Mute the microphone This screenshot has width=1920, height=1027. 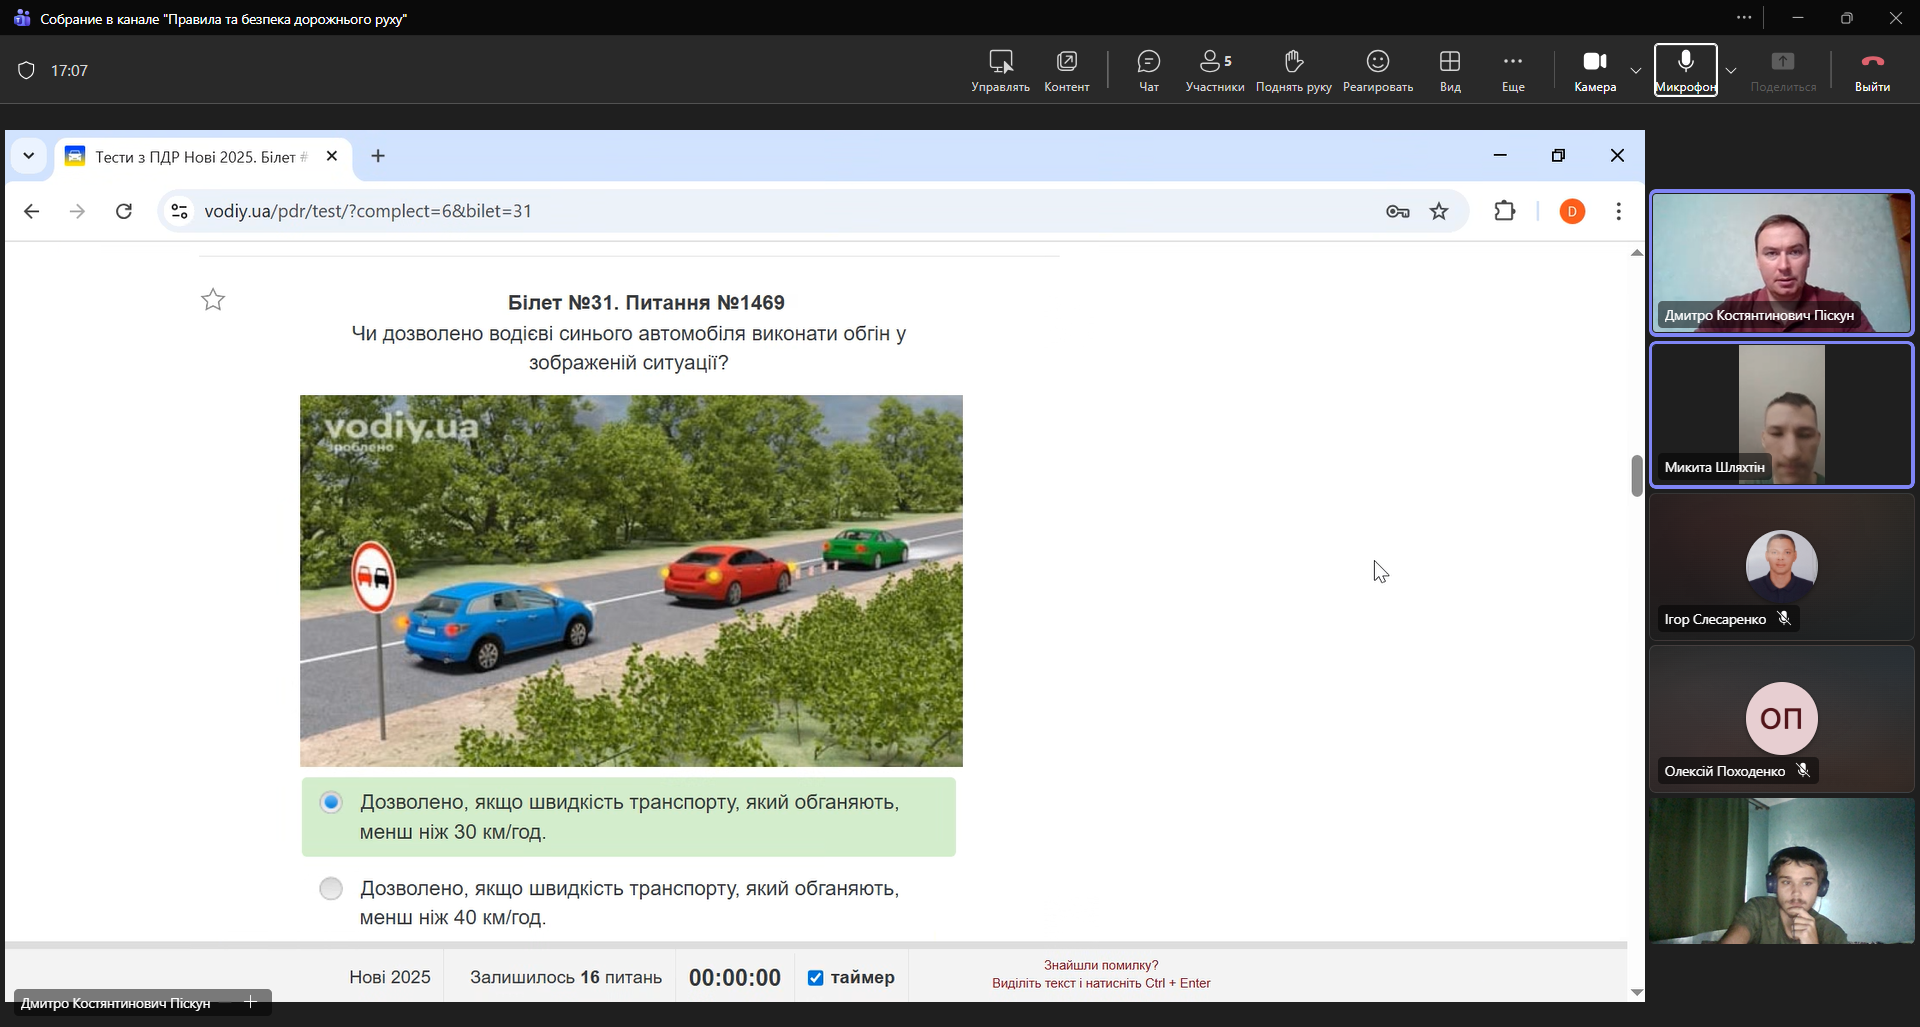point(1685,70)
